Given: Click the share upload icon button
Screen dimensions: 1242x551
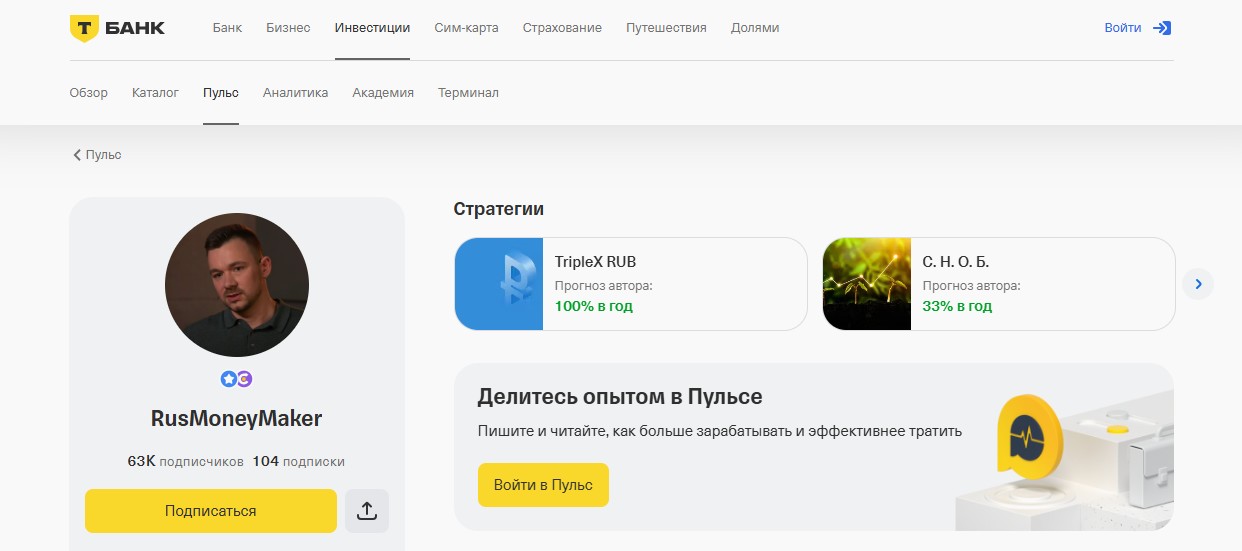Looking at the screenshot, I should pyautogui.click(x=367, y=511).
